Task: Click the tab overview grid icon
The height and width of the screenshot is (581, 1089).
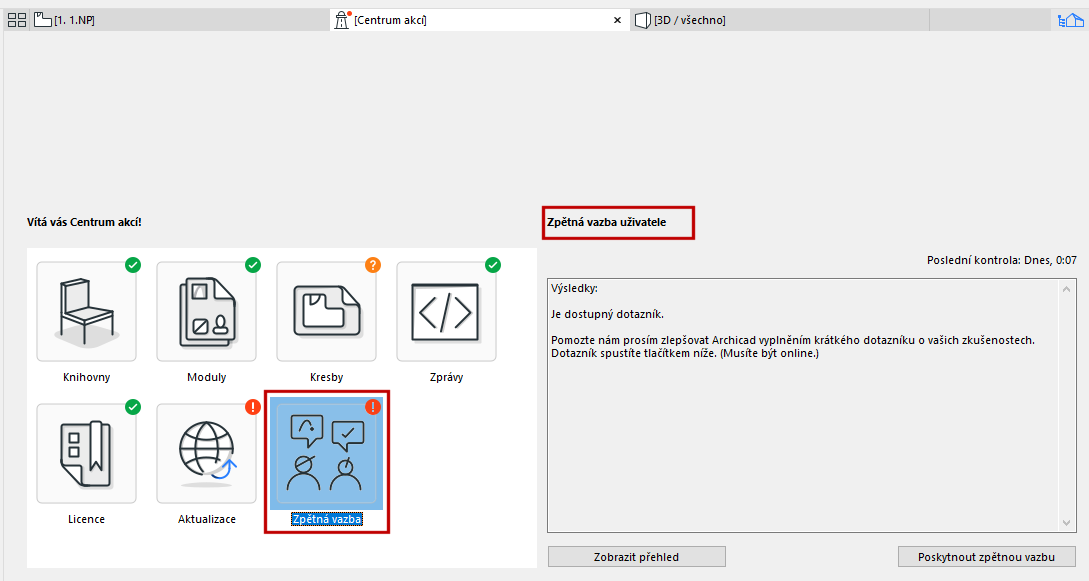Action: pyautogui.click(x=17, y=20)
